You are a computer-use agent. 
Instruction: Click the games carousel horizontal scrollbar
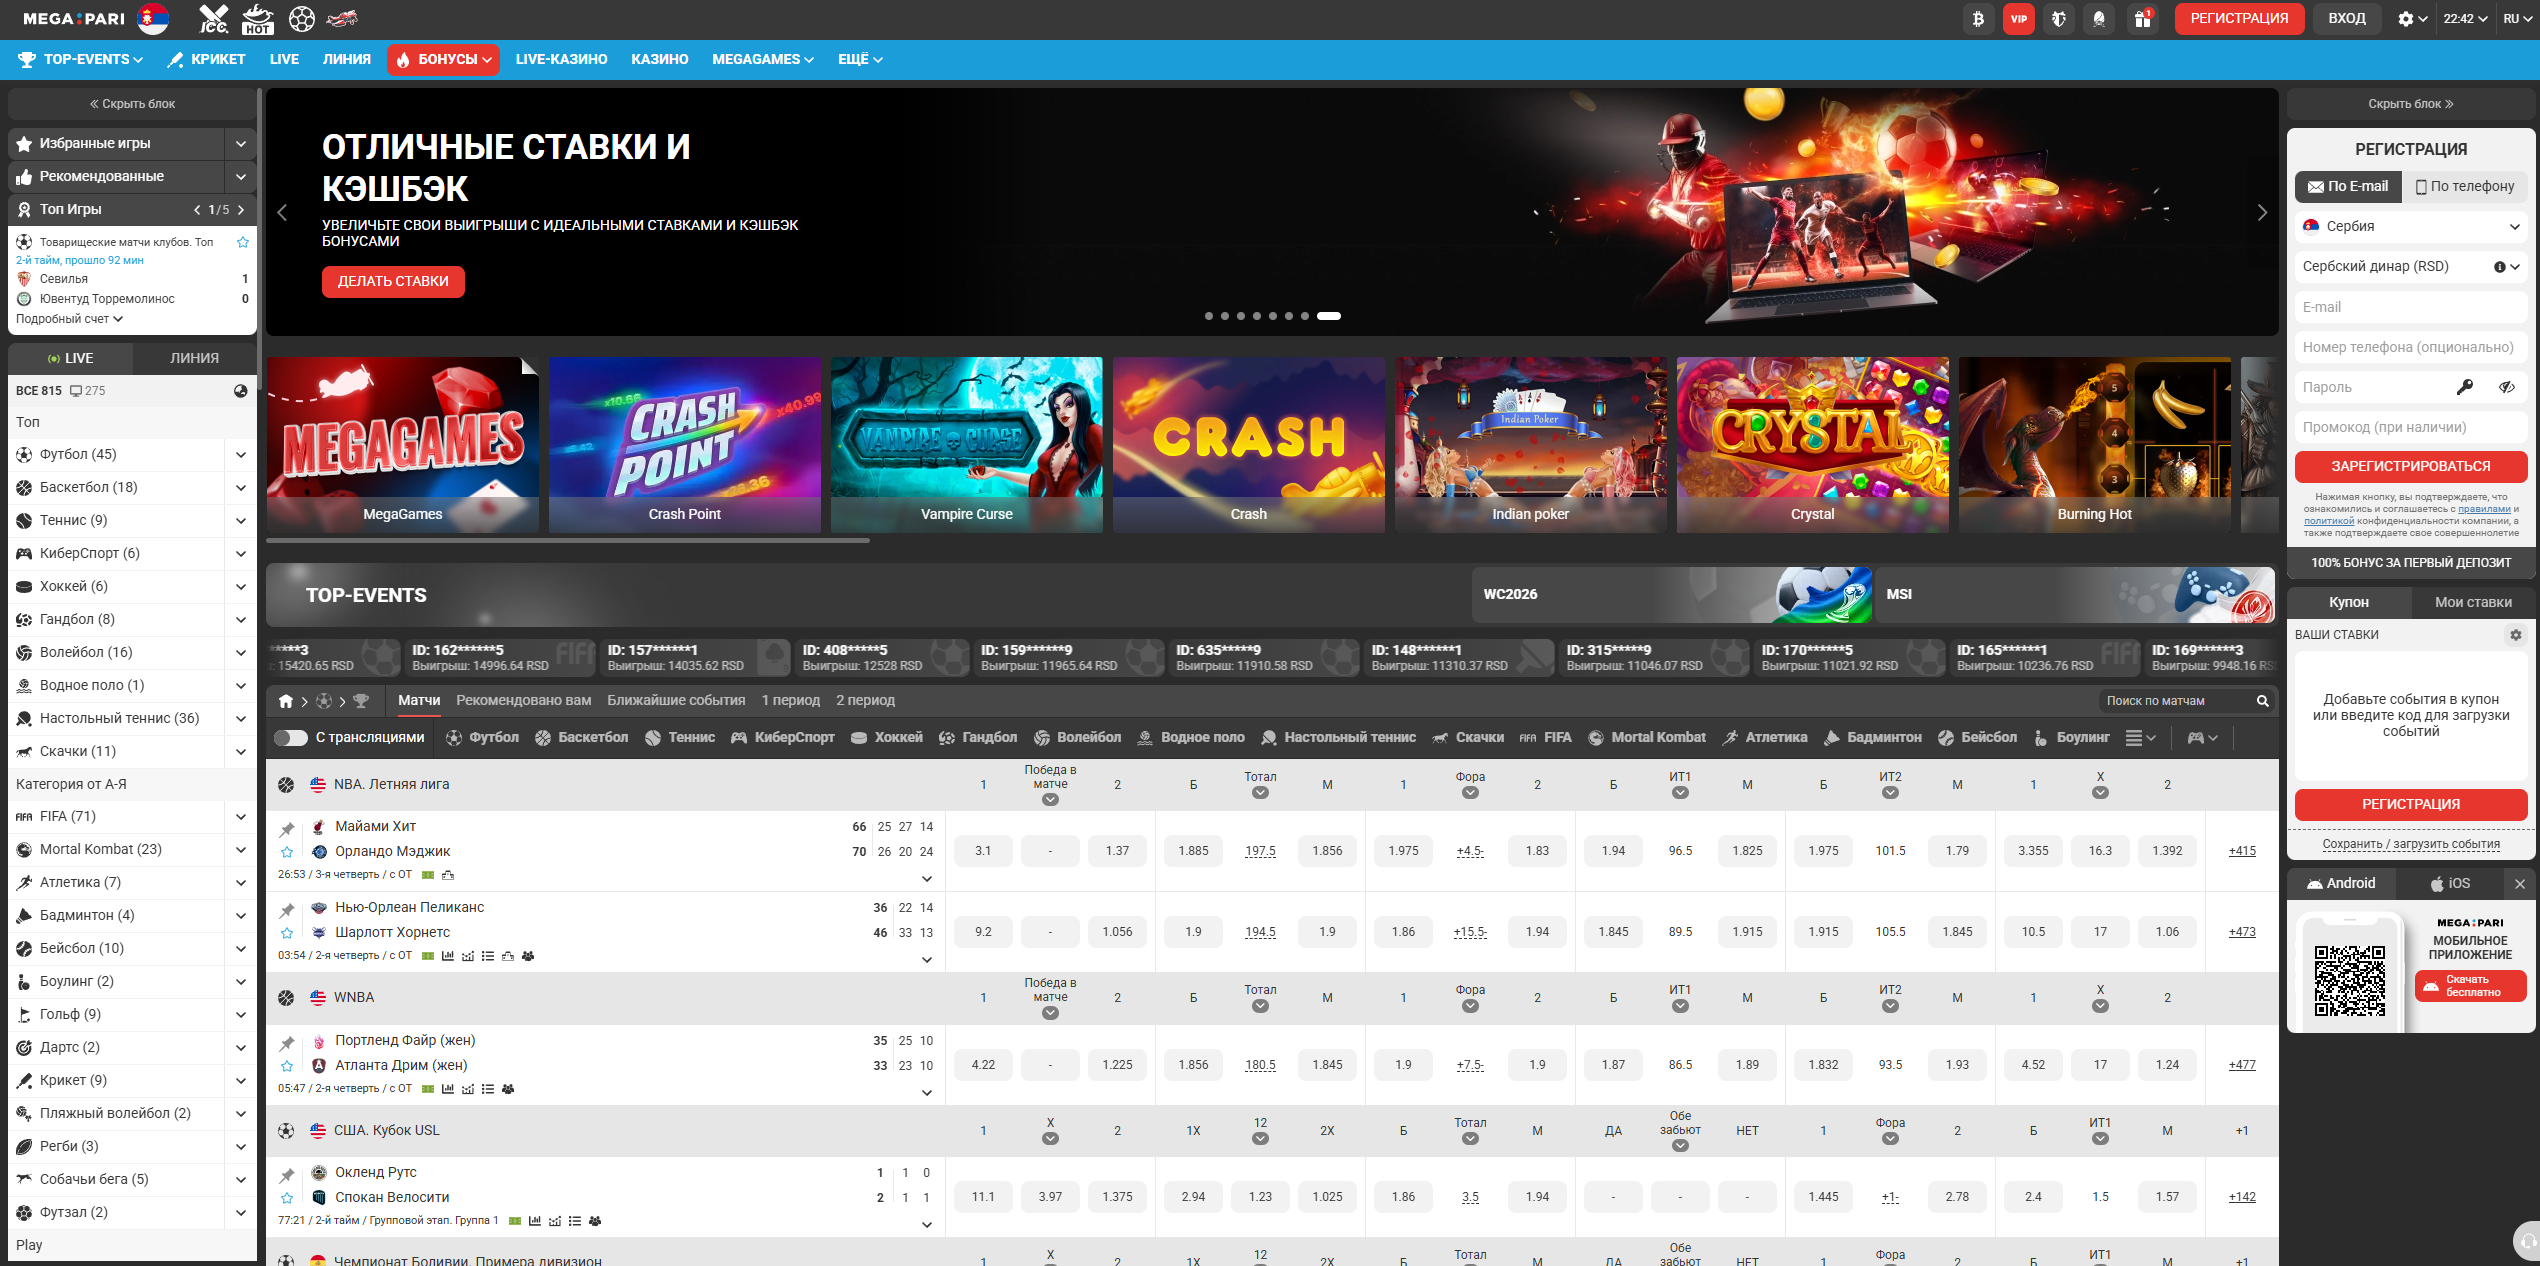pyautogui.click(x=568, y=541)
